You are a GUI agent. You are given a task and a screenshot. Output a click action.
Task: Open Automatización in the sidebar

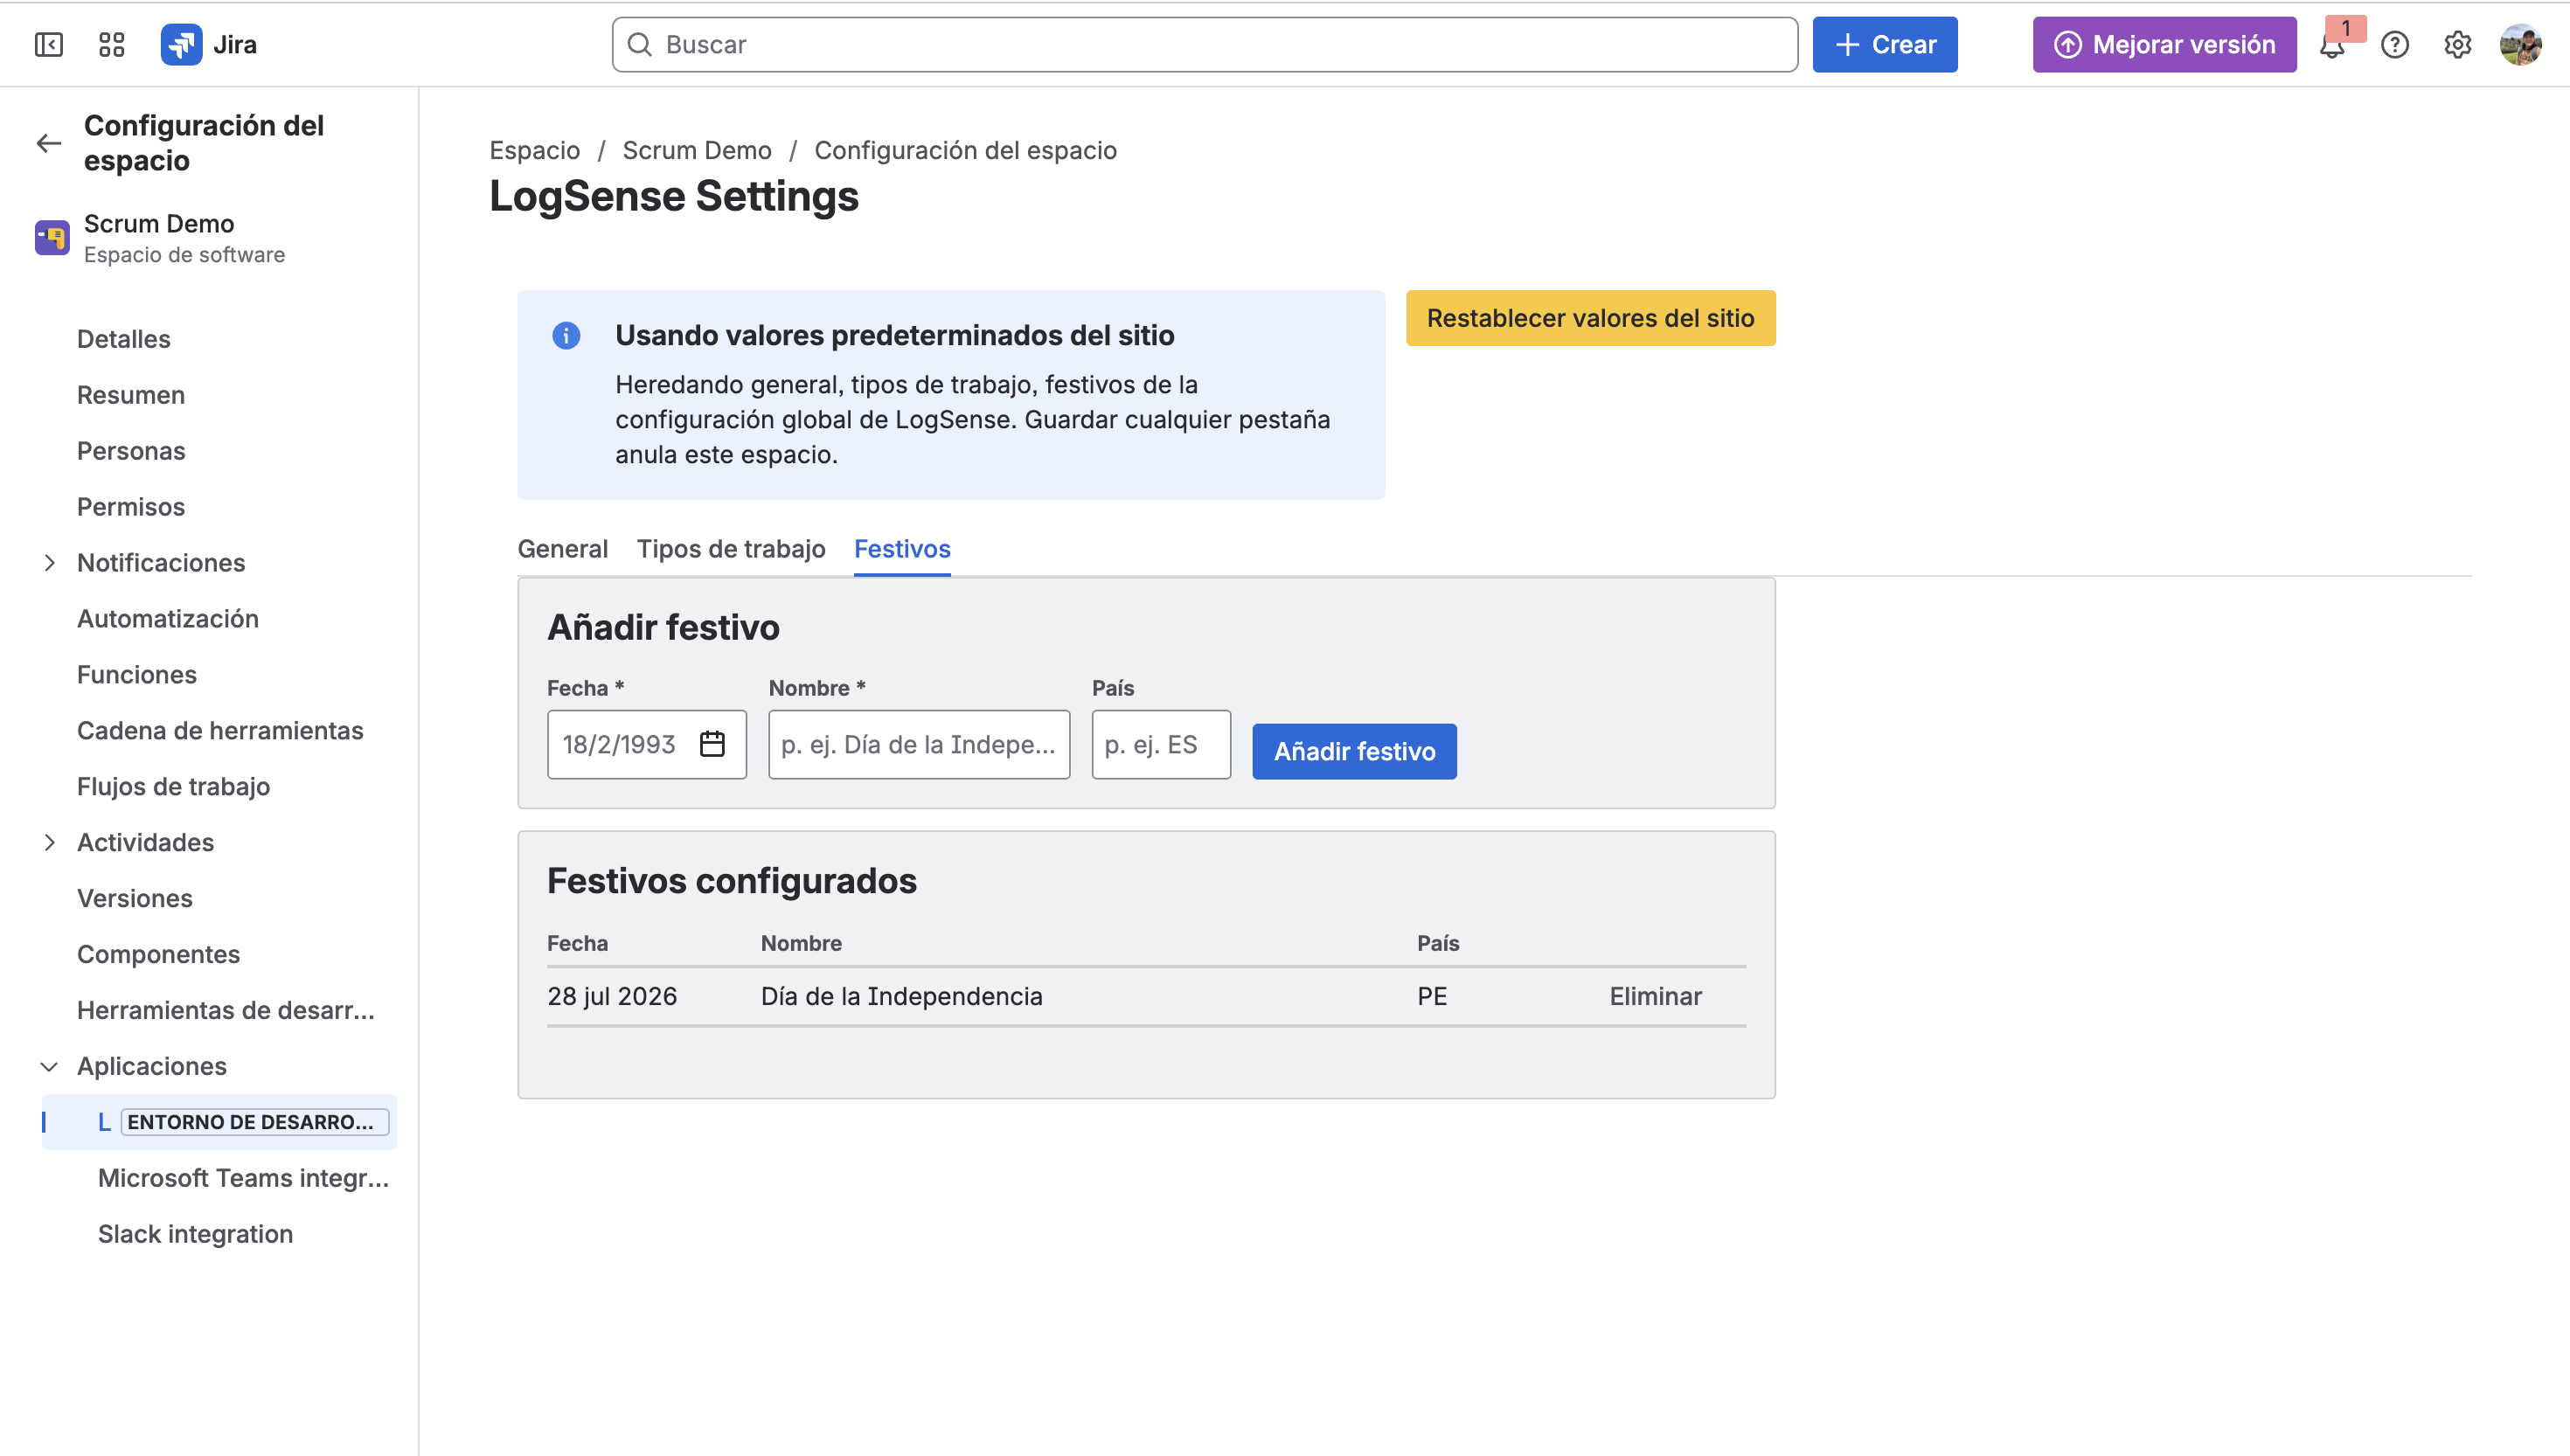(x=168, y=619)
